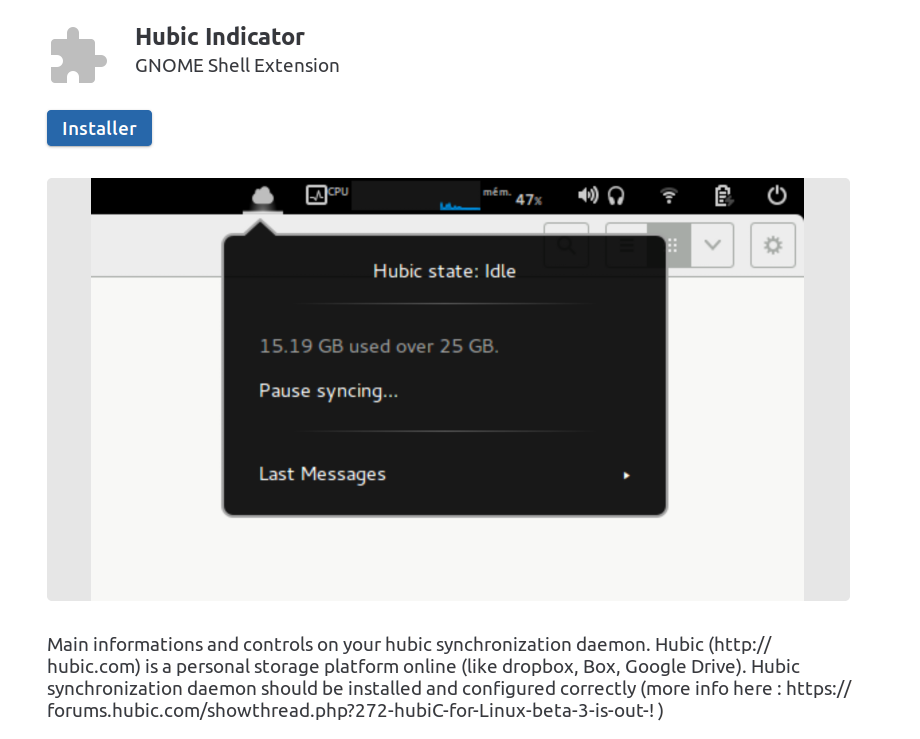Click the memory usage graph

460,197
